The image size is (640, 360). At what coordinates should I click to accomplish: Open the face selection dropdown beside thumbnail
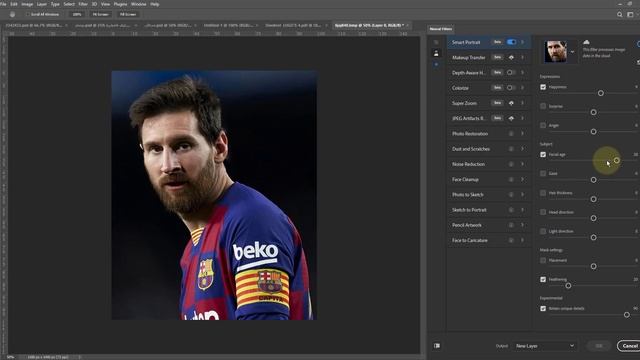[572, 52]
